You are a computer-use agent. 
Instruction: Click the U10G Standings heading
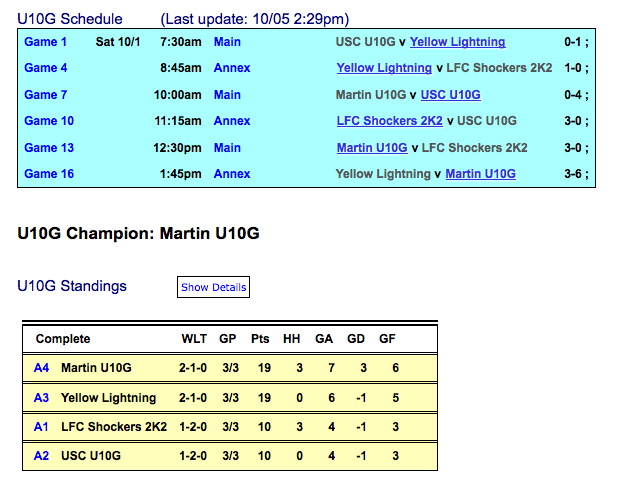pos(72,286)
